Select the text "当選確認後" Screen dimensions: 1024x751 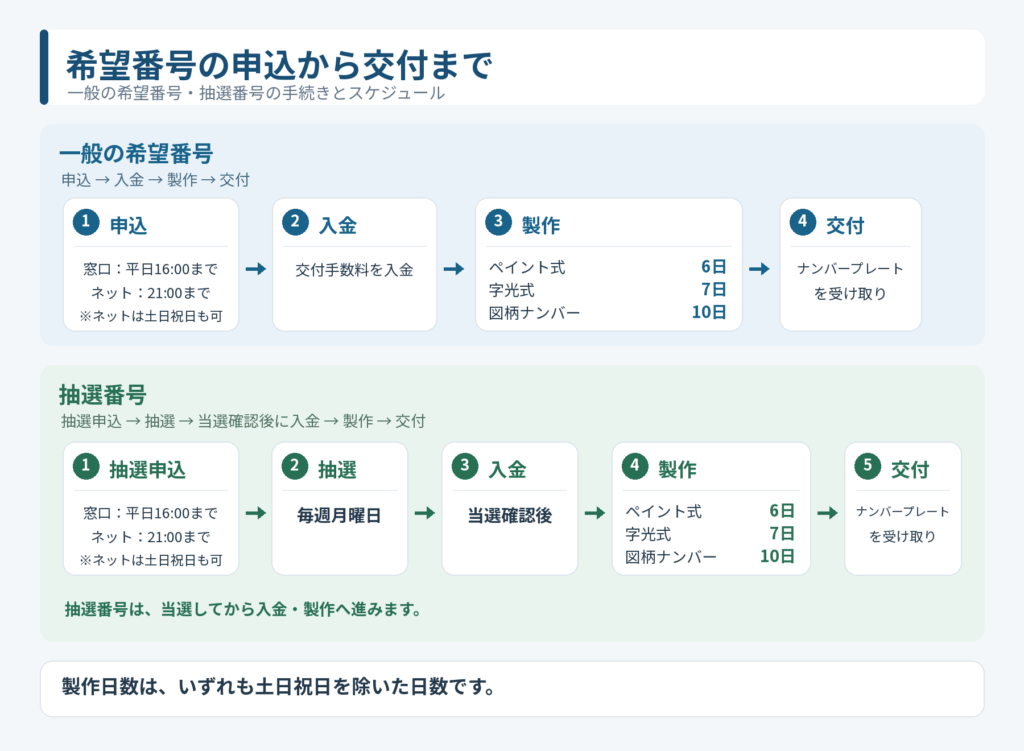click(x=509, y=516)
